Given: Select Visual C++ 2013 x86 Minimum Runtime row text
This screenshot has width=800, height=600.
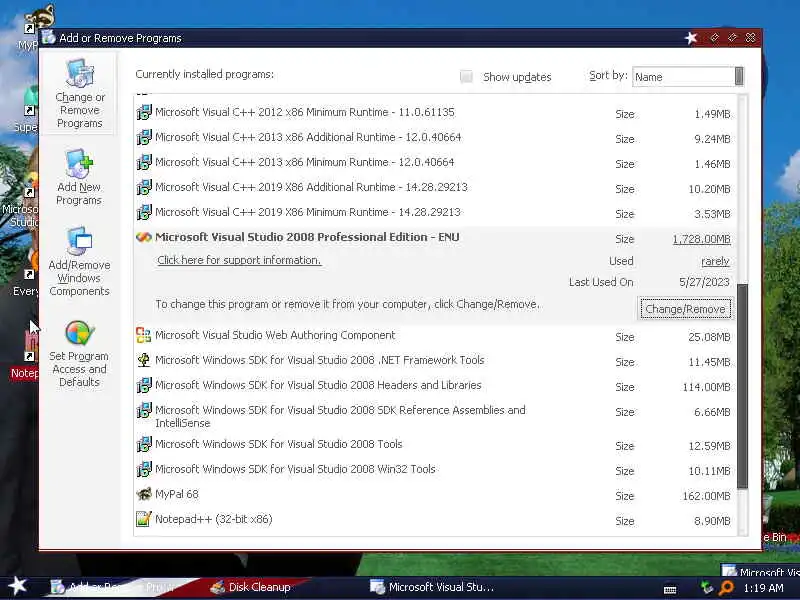Looking at the screenshot, I should point(305,162).
